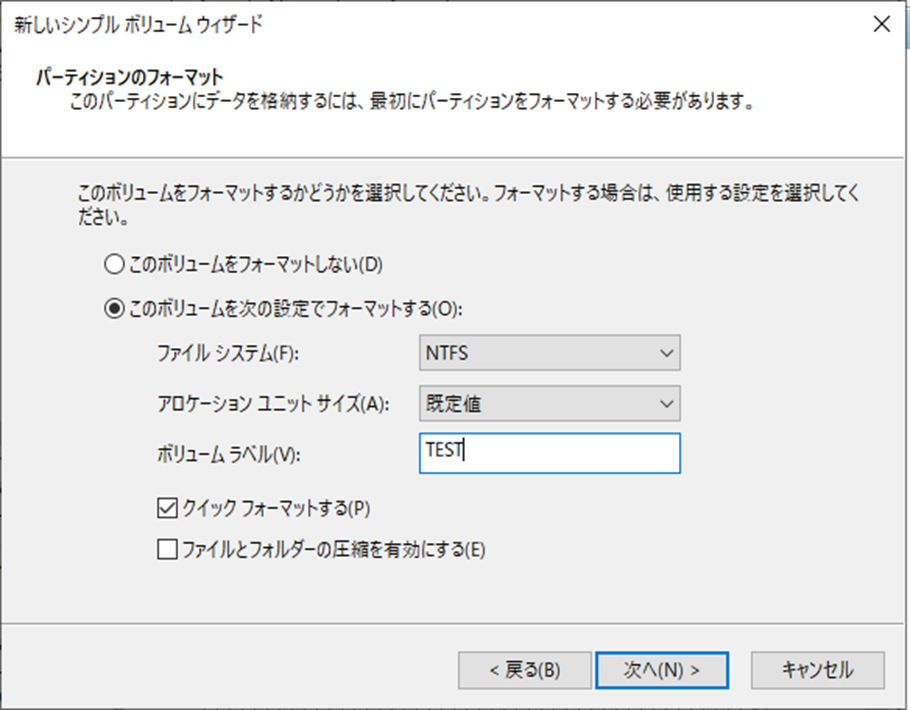910x710 pixels.
Task: Expand the chevron arrow beside 既定値
Action: (667, 404)
